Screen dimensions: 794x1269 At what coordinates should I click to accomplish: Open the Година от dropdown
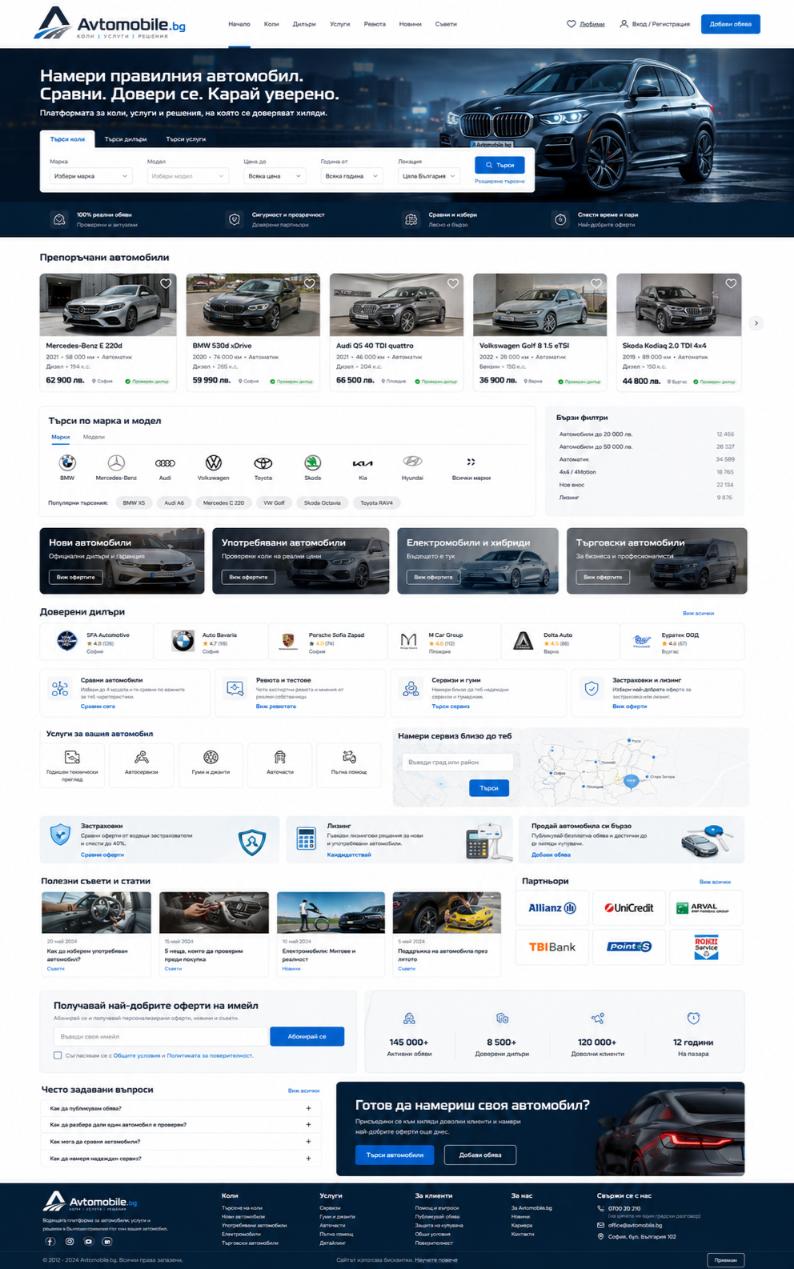point(351,176)
